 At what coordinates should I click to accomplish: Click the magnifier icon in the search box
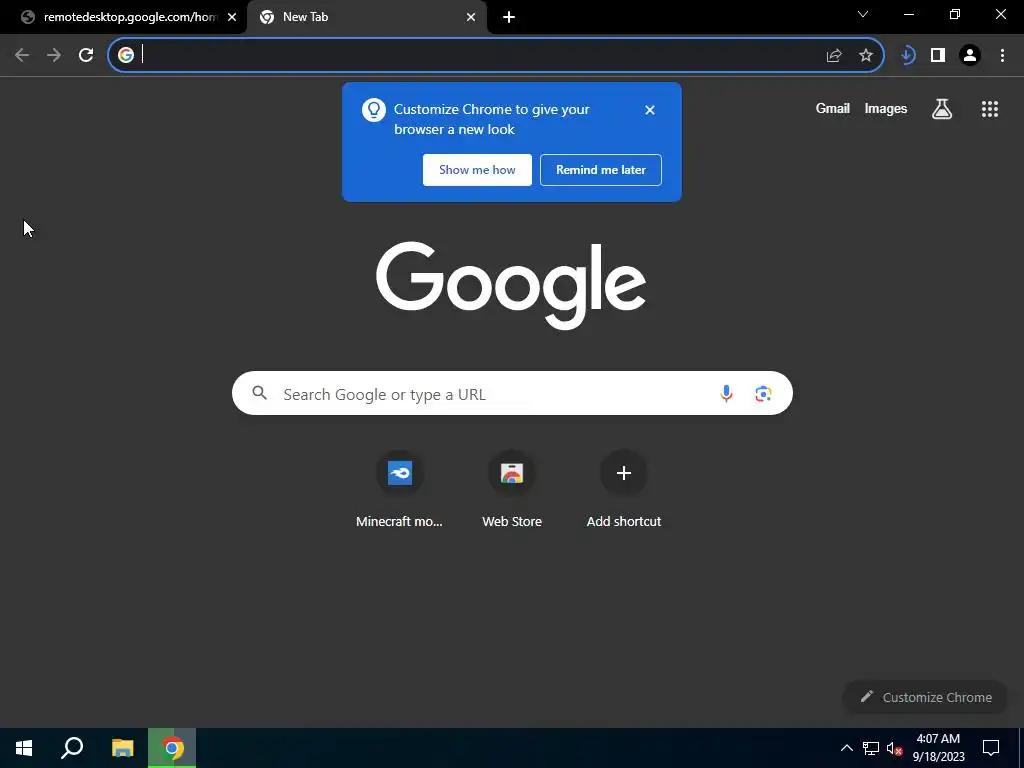(260, 392)
